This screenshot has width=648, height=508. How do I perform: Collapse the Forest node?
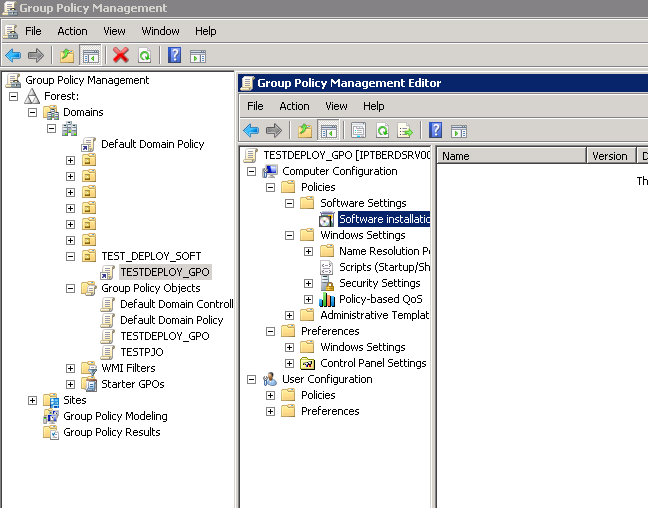[14, 96]
